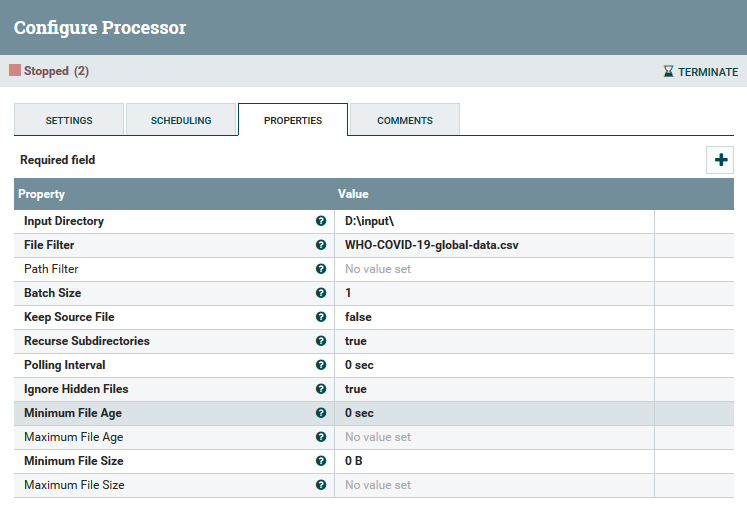Show help for Polling Interval
The width and height of the screenshot is (747, 515).
coord(321,365)
